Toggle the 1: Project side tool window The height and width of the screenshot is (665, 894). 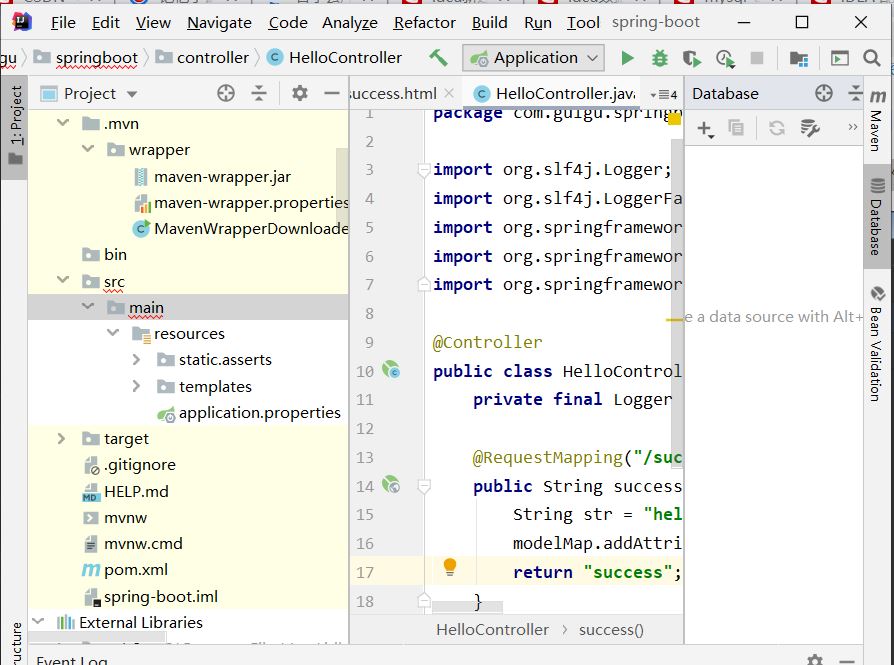[15, 126]
